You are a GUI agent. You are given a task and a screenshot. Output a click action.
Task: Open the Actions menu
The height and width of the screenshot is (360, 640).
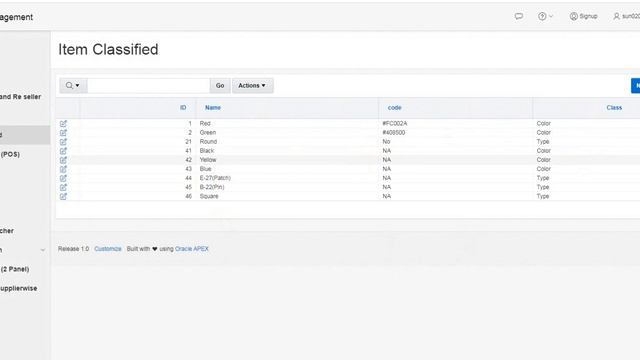pos(252,85)
